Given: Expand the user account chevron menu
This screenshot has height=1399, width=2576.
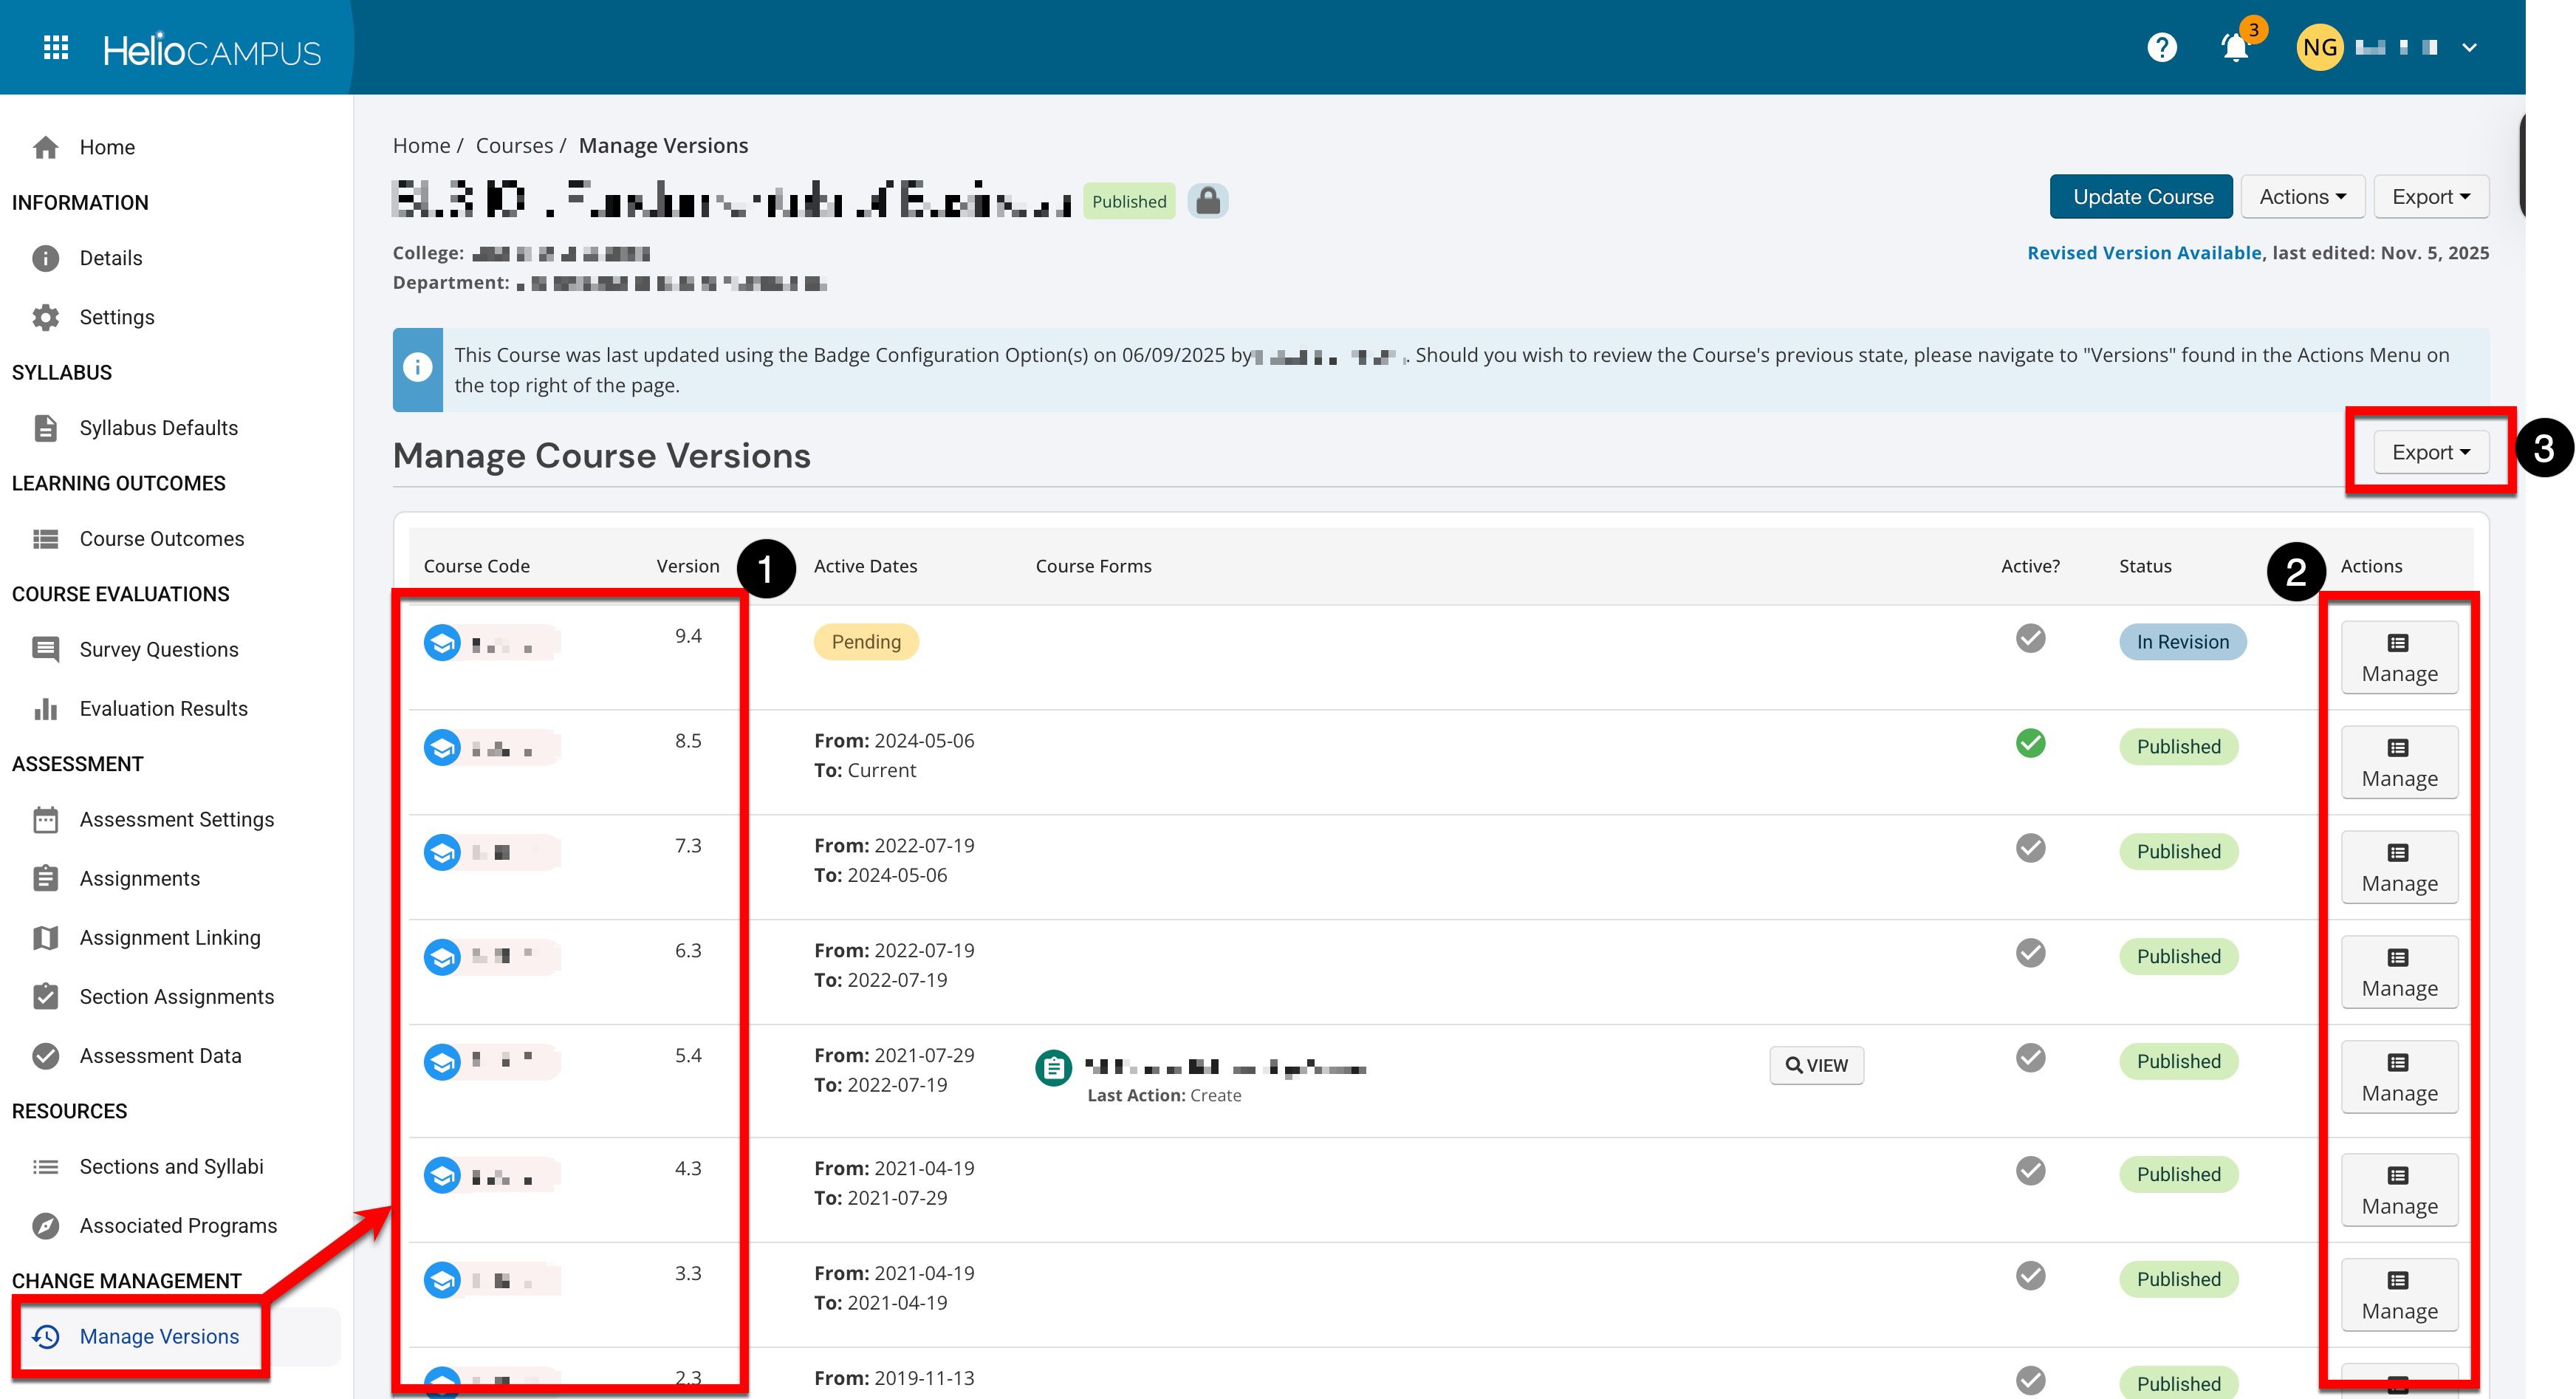Looking at the screenshot, I should pos(2469,47).
